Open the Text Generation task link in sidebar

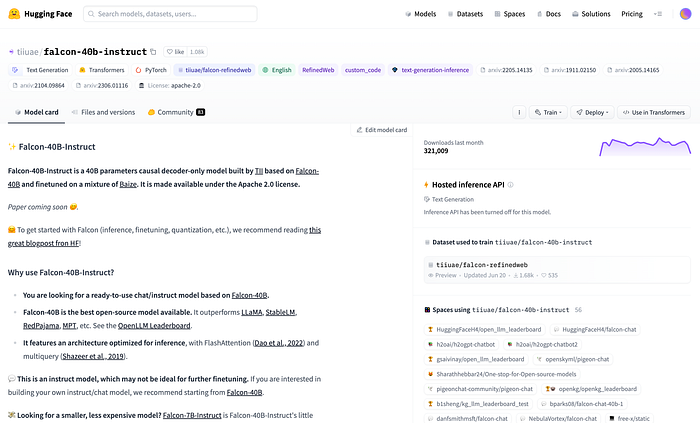(x=449, y=199)
